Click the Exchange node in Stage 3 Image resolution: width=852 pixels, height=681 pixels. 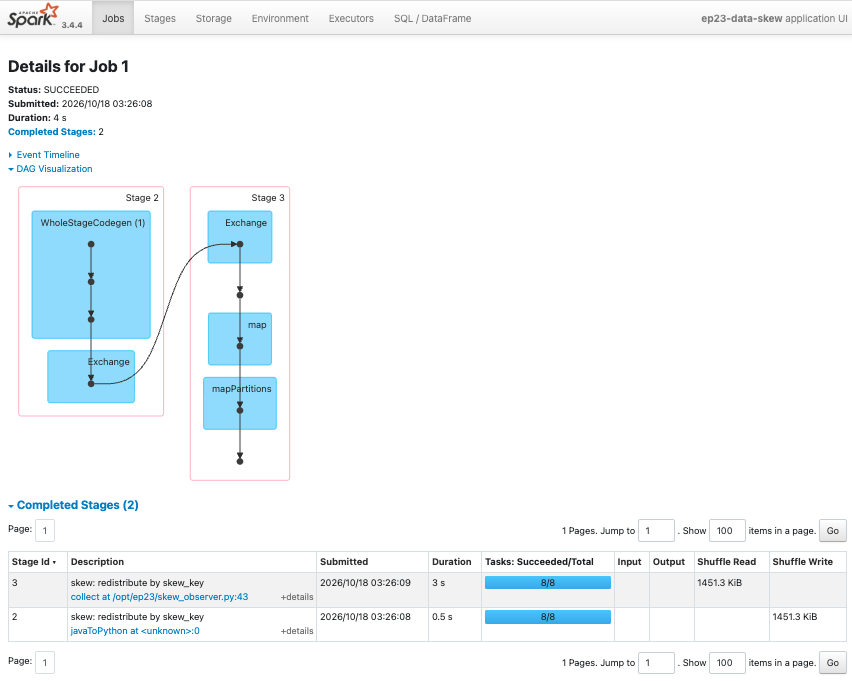coord(240,237)
